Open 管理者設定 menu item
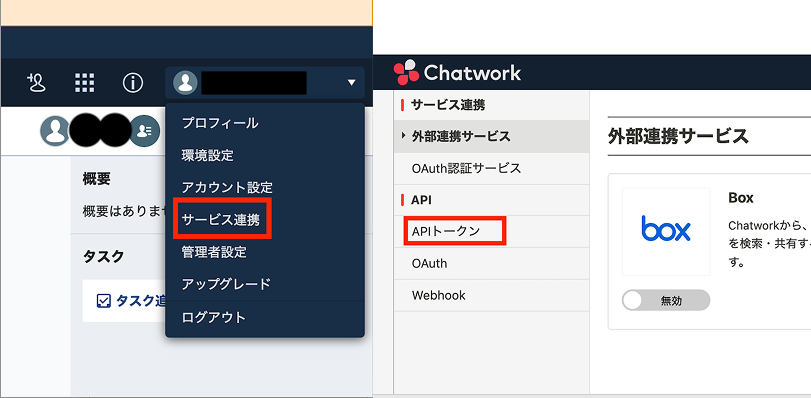The height and width of the screenshot is (398, 811). pos(214,252)
